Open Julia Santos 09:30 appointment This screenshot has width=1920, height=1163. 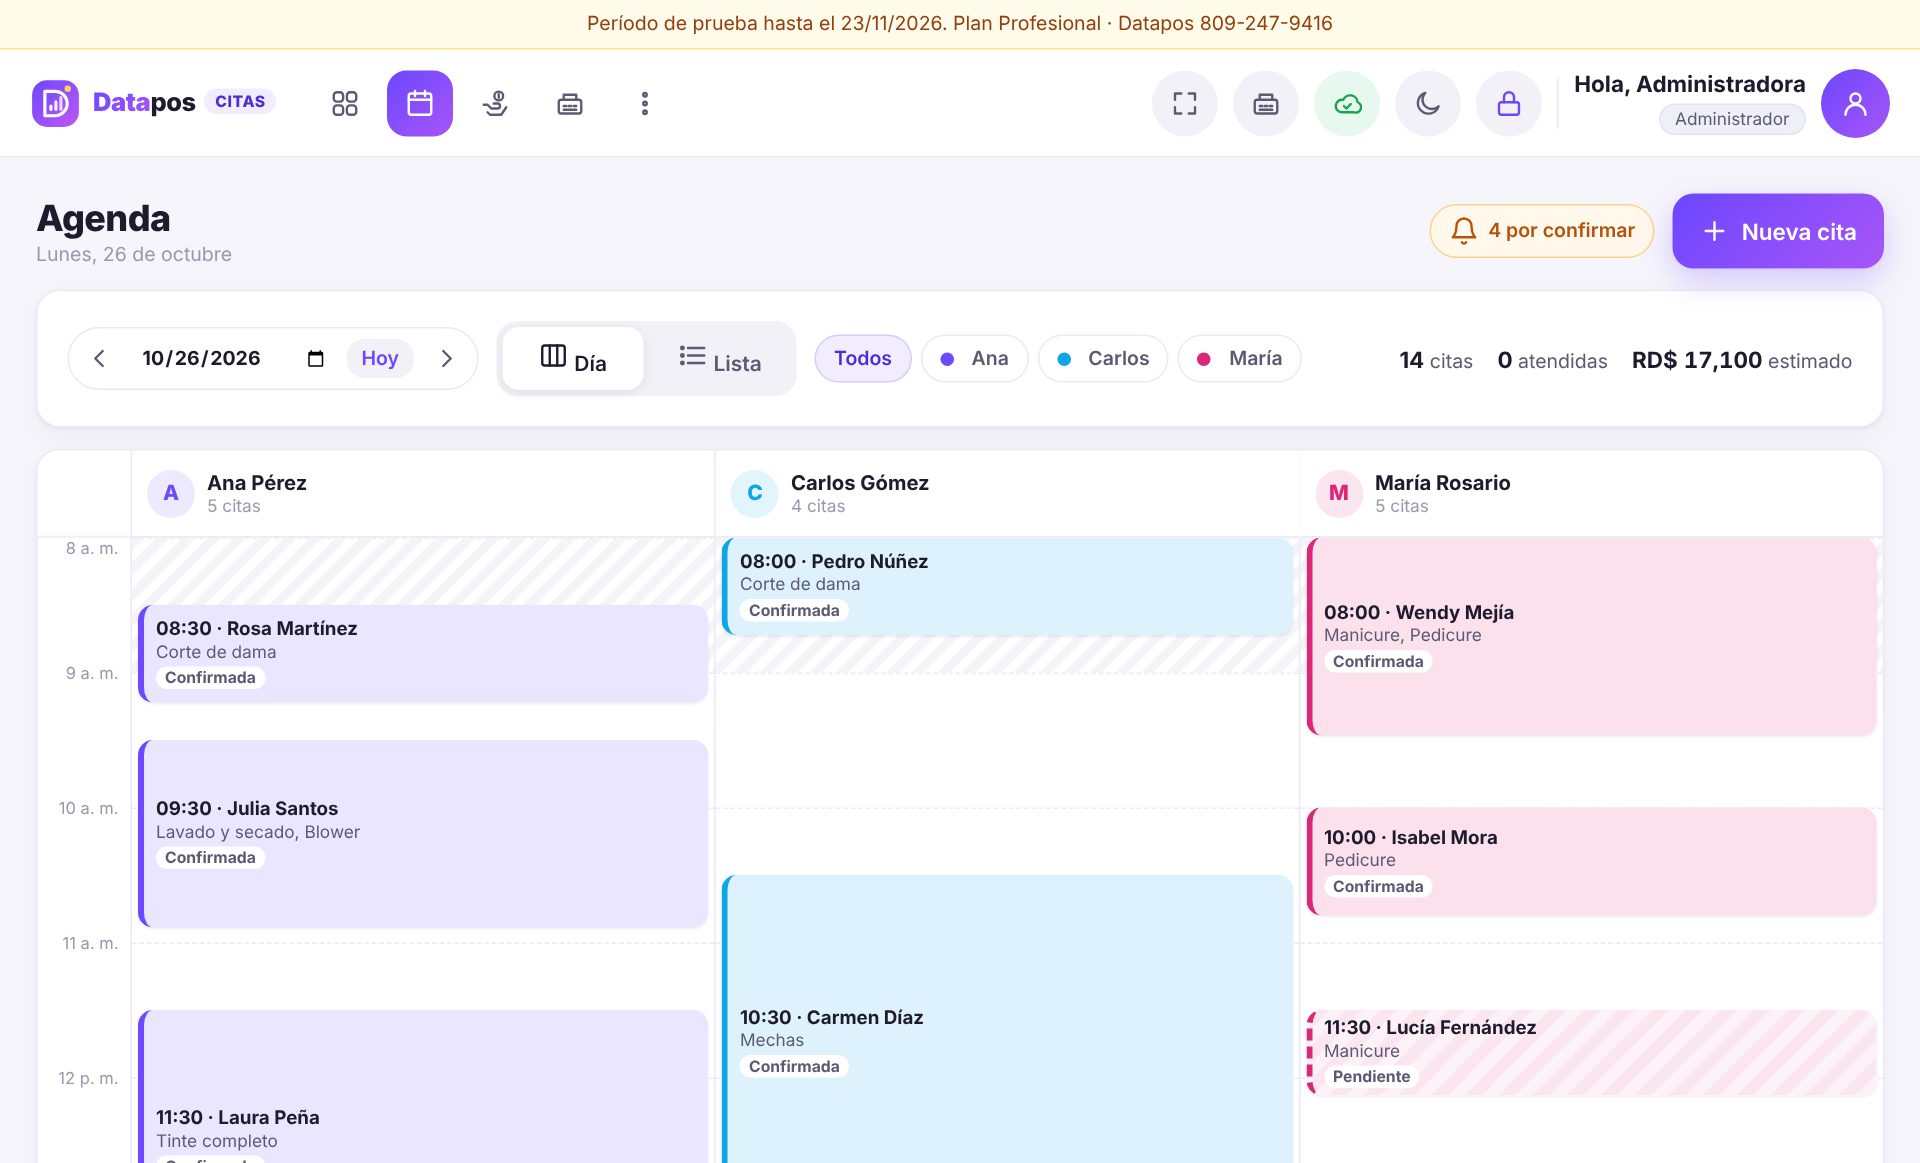pos(424,833)
